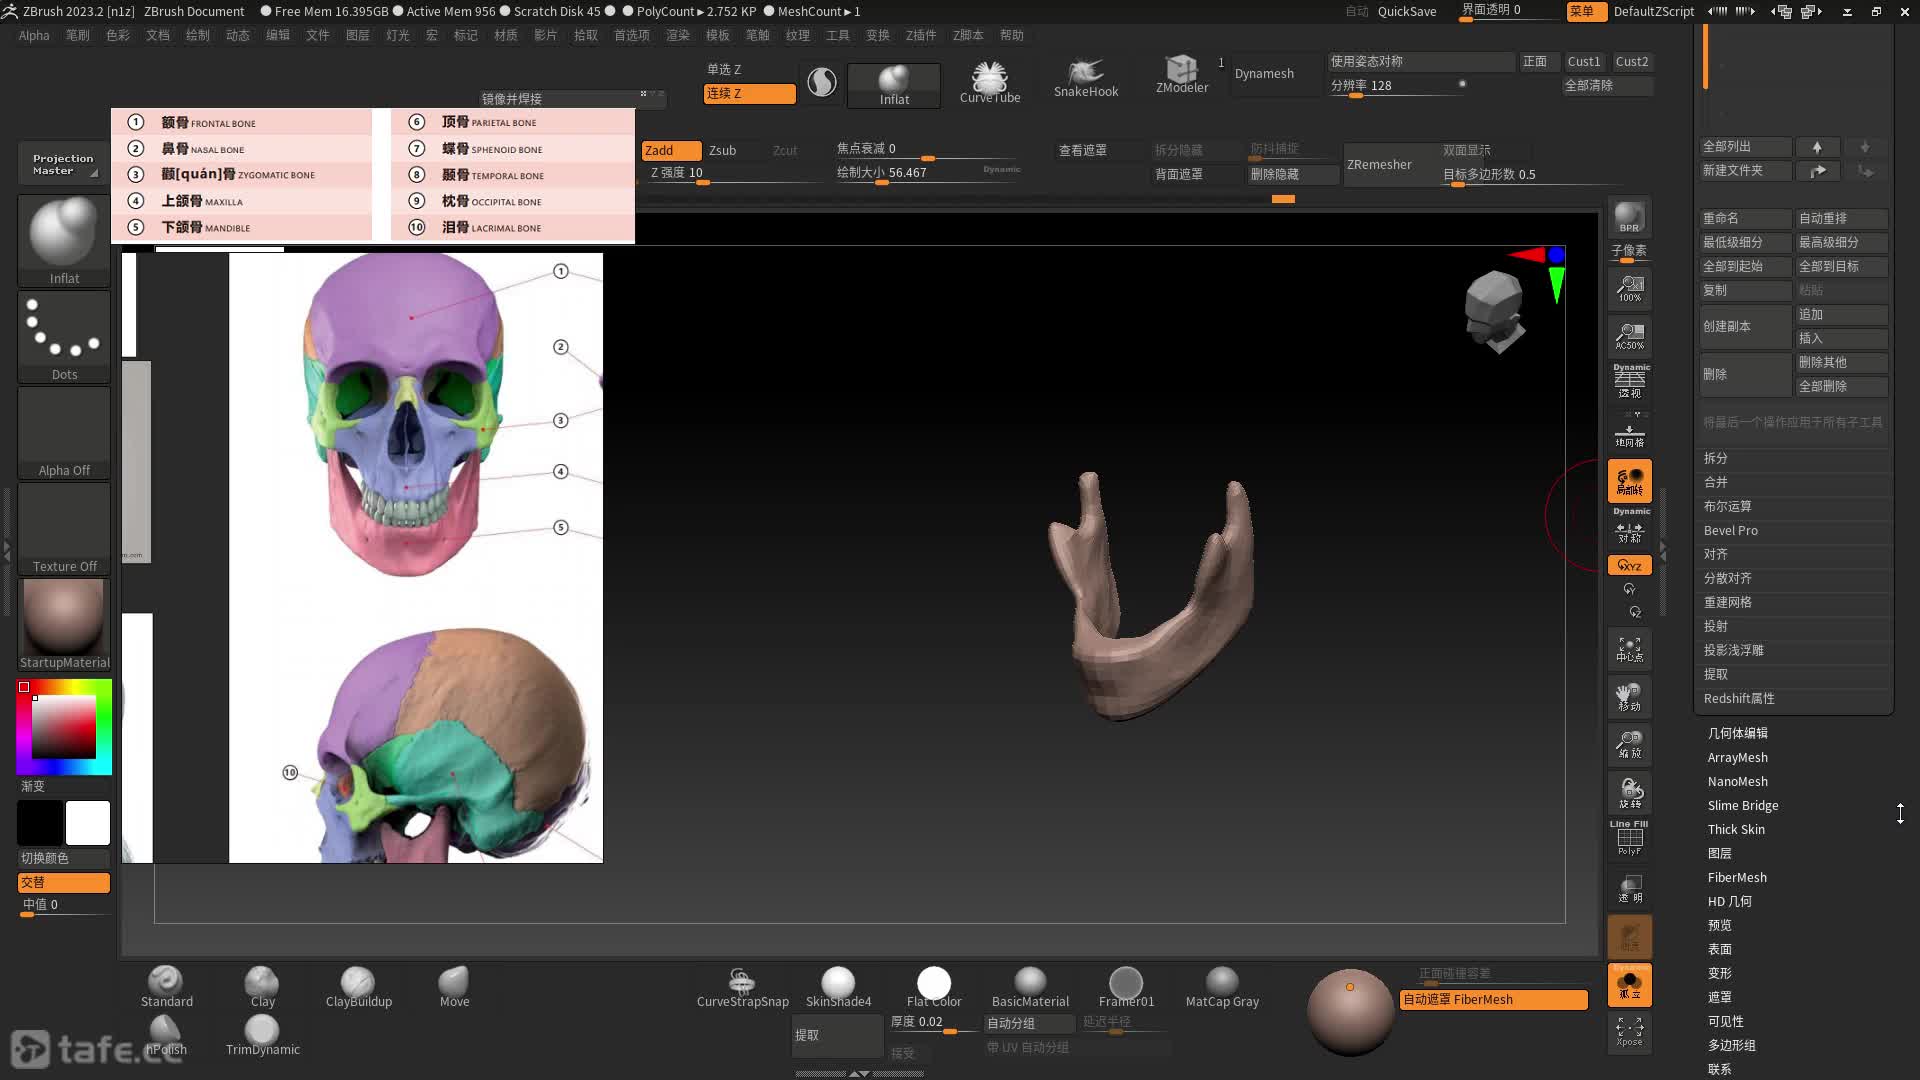This screenshot has width=1920, height=1080.
Task: Click the QuickSave button
Action: click(1407, 11)
